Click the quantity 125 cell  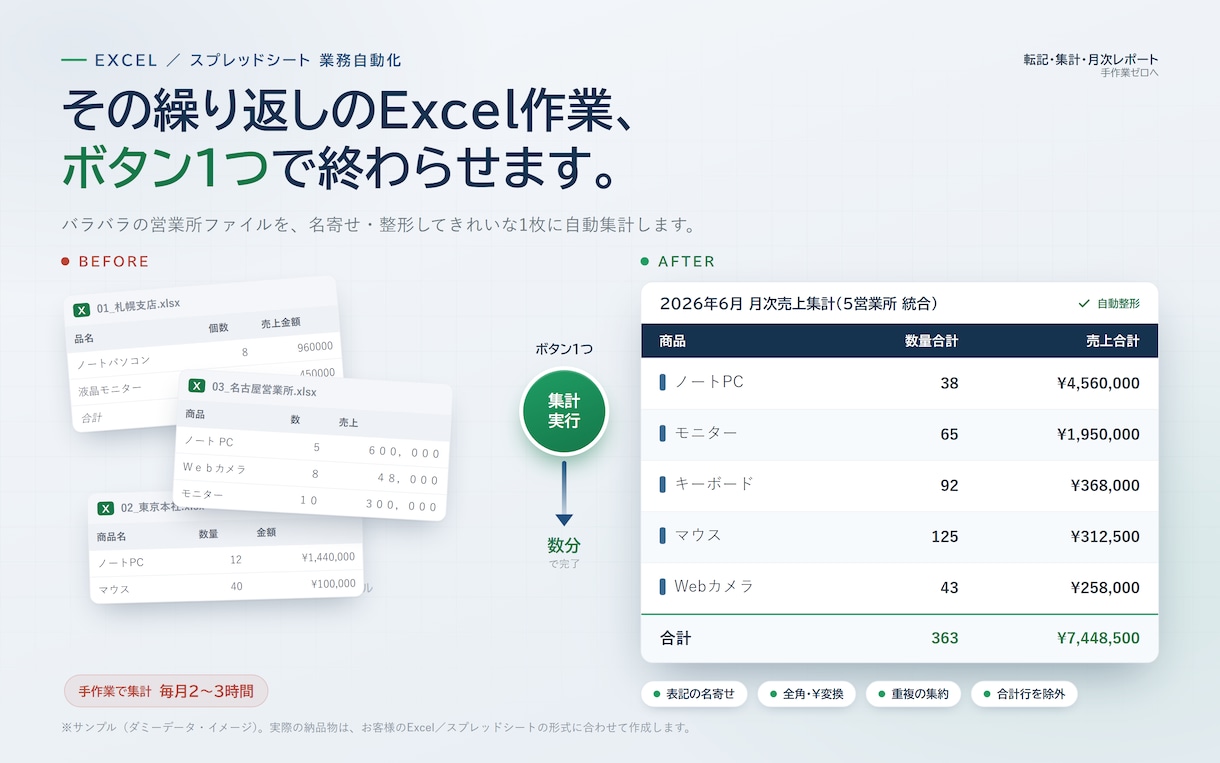pyautogui.click(x=945, y=536)
